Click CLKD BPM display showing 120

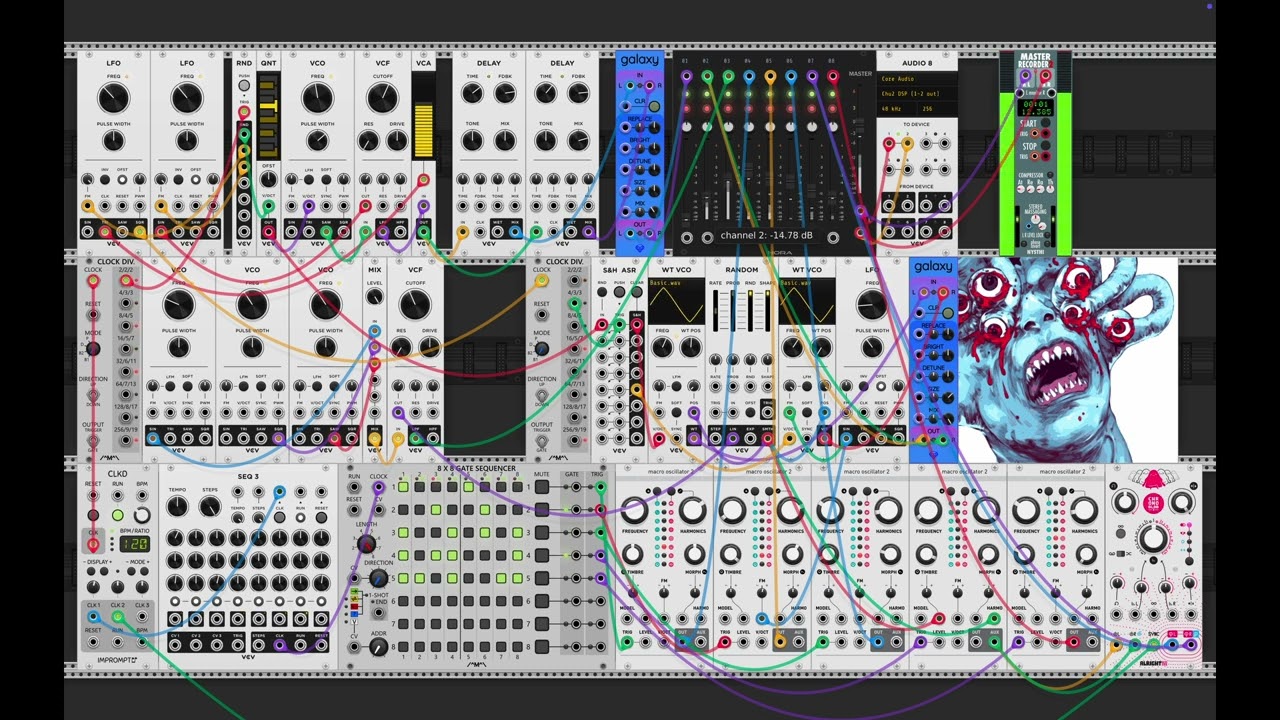(x=134, y=544)
